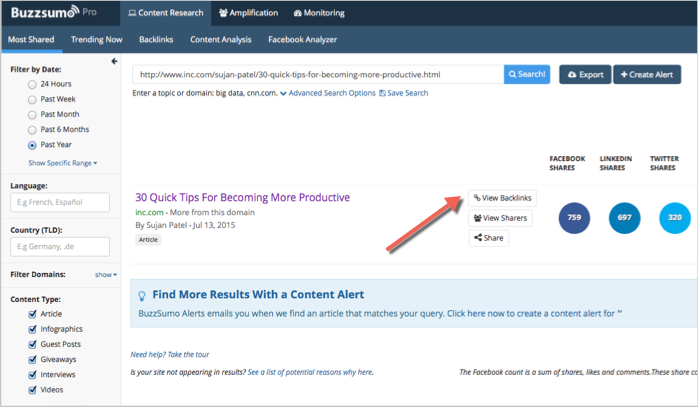Image resolution: width=698 pixels, height=407 pixels.
Task: Open Content Research top menu
Action: pyautogui.click(x=166, y=13)
